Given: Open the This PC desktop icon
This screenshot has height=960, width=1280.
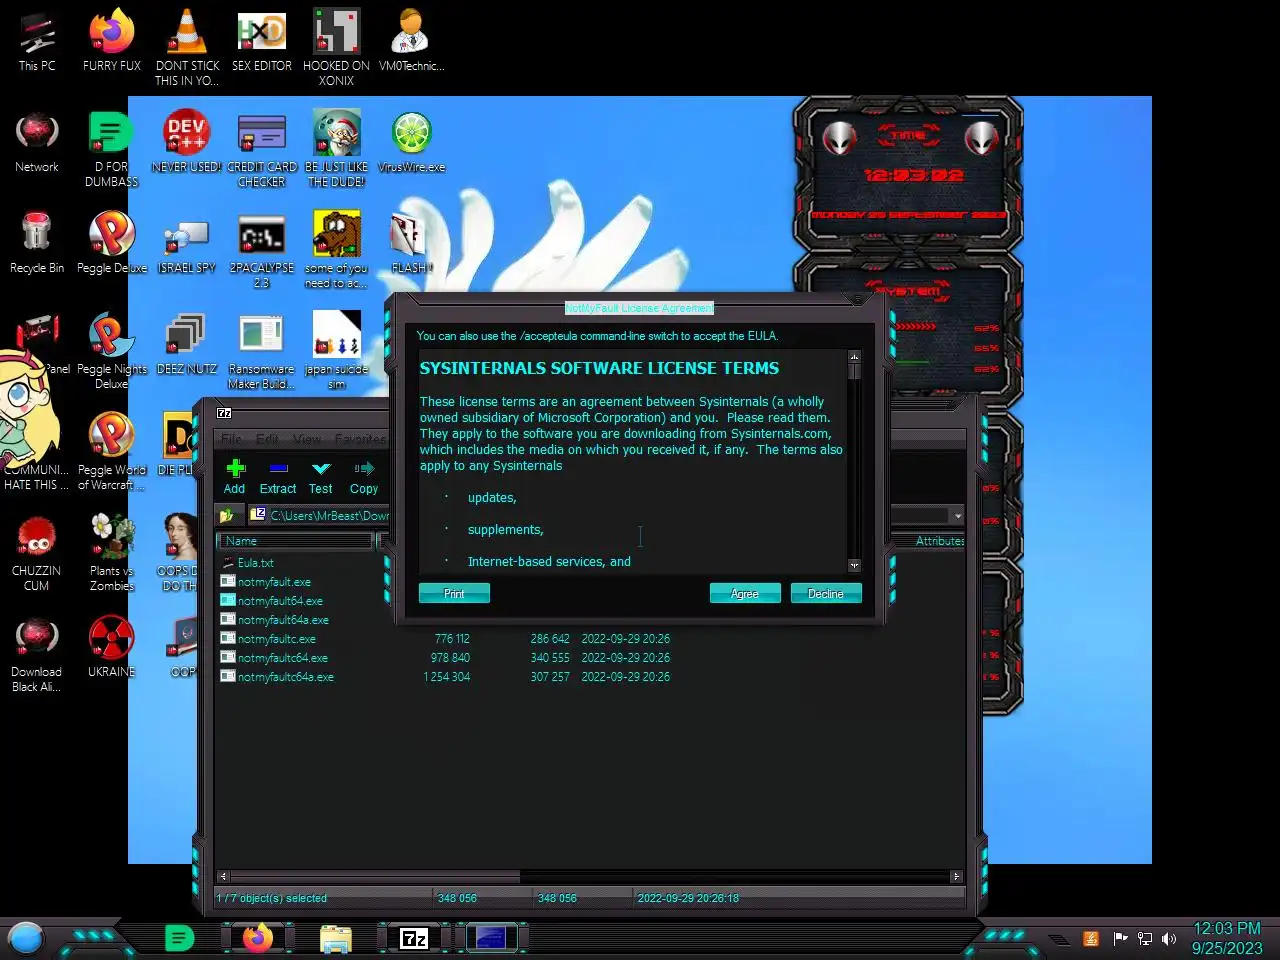Looking at the screenshot, I should (x=37, y=42).
